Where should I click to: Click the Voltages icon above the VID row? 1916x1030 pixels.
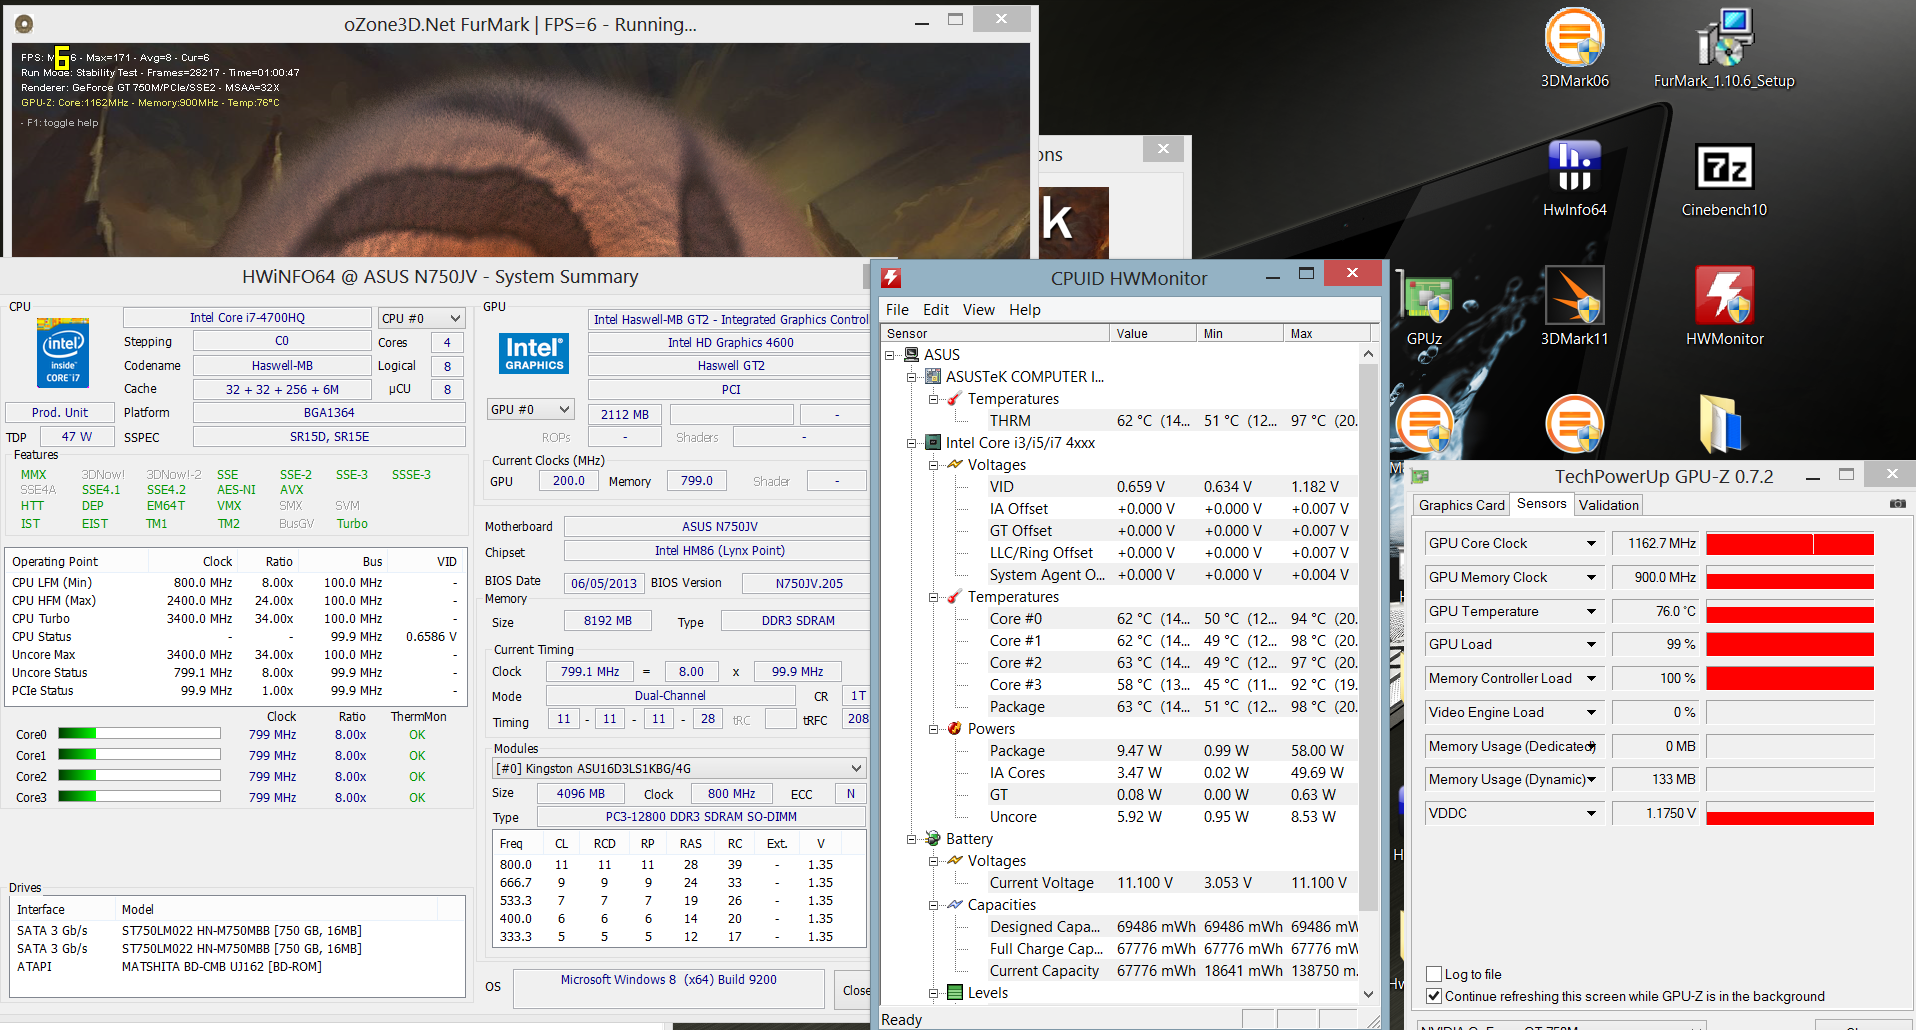[x=955, y=465]
